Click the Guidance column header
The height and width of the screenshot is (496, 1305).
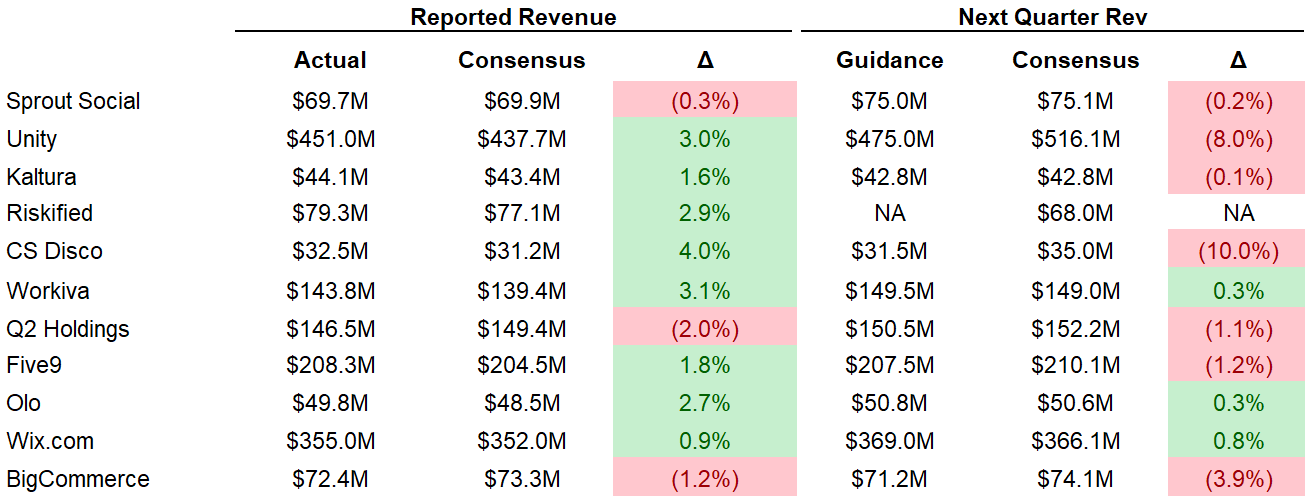tap(889, 60)
